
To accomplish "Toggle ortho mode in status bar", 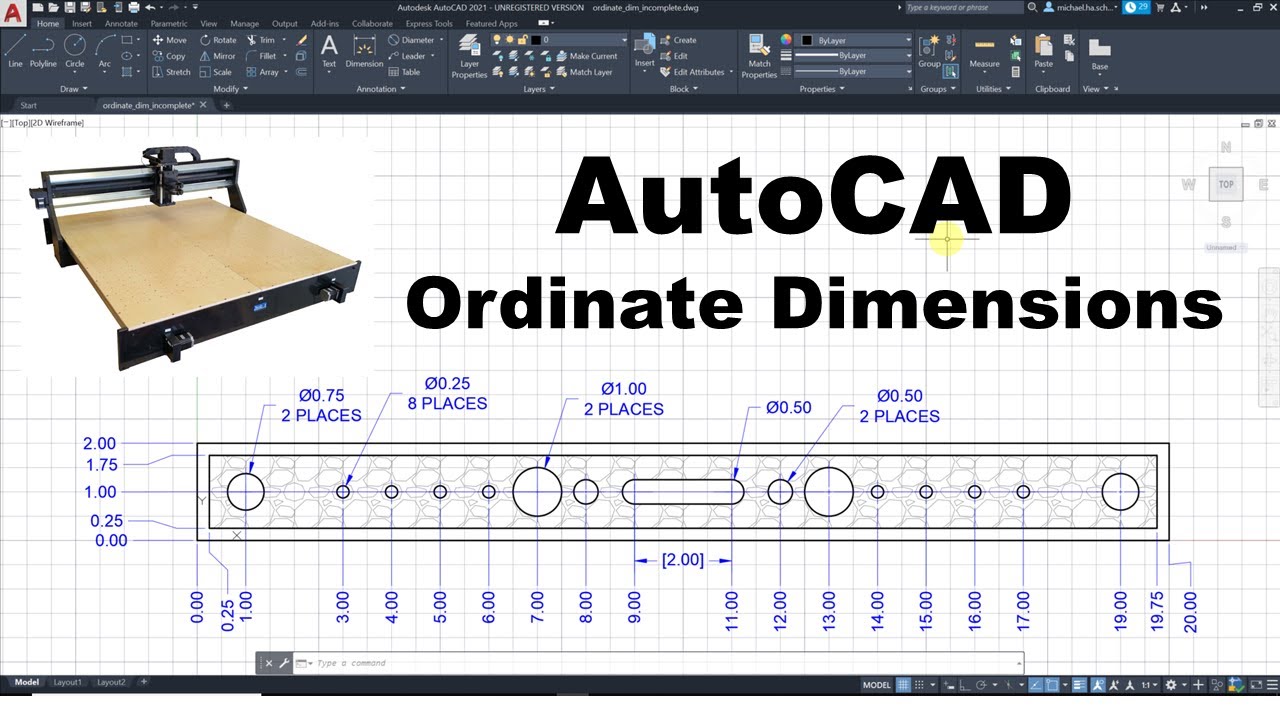I will tap(965, 685).
